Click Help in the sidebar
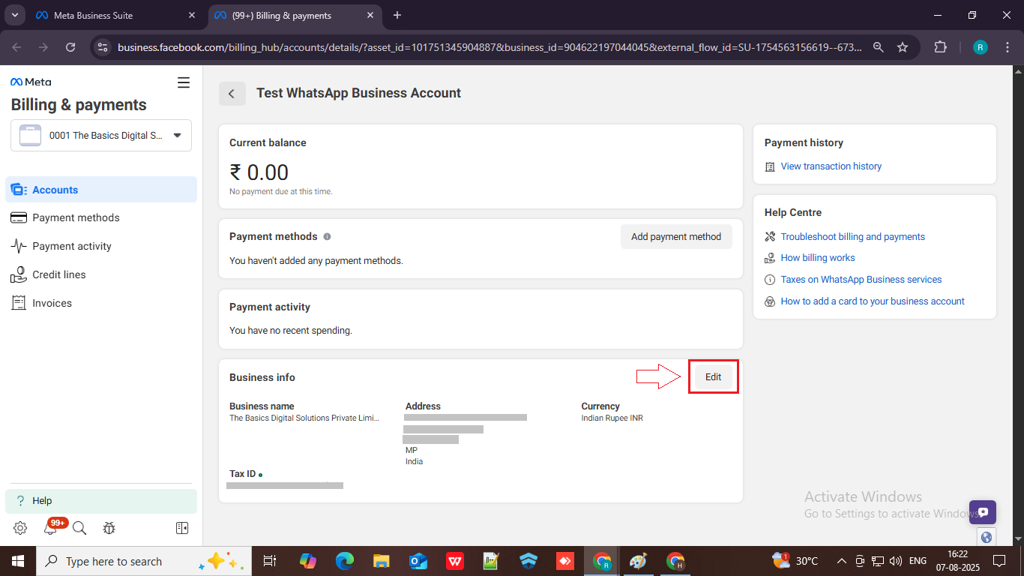Viewport: 1024px width, 576px height. coord(101,501)
